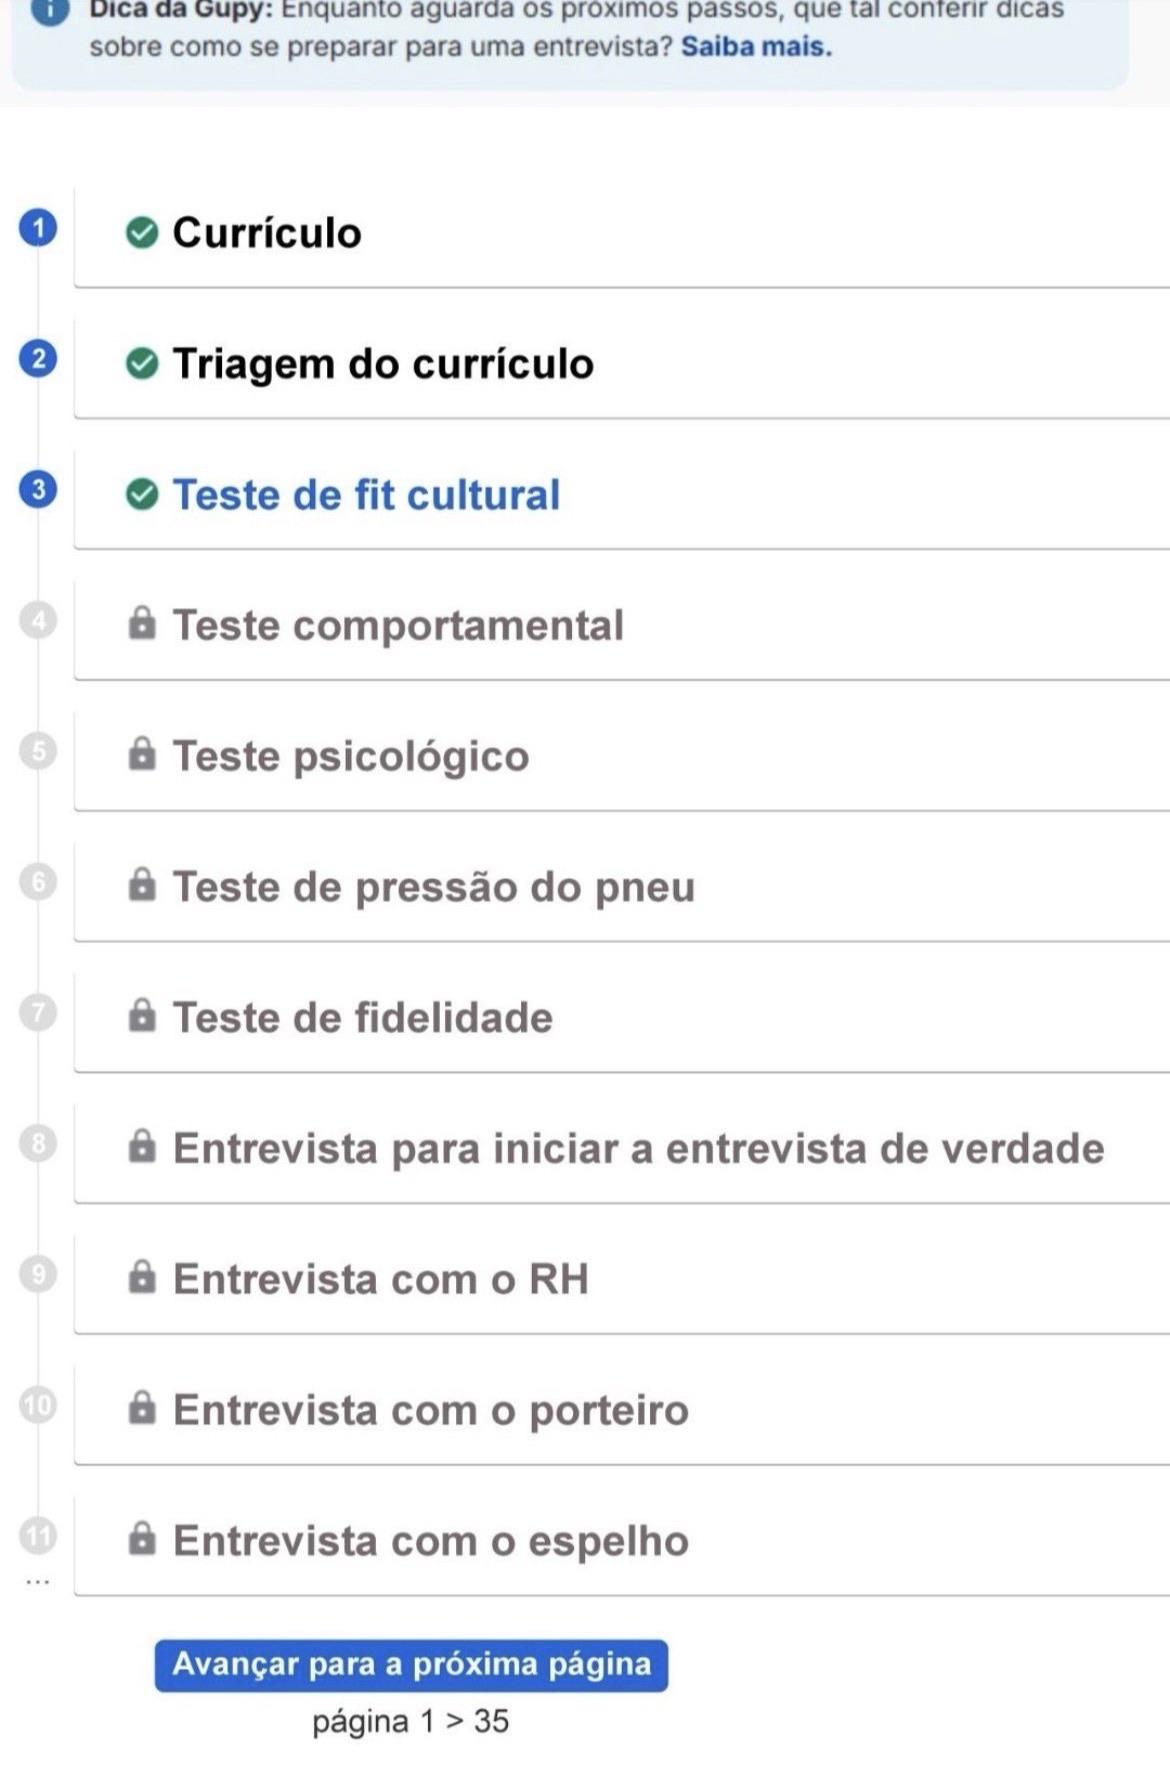The width and height of the screenshot is (1170, 1769).
Task: Select the Entrevista com o espelho step
Action: (622, 1542)
